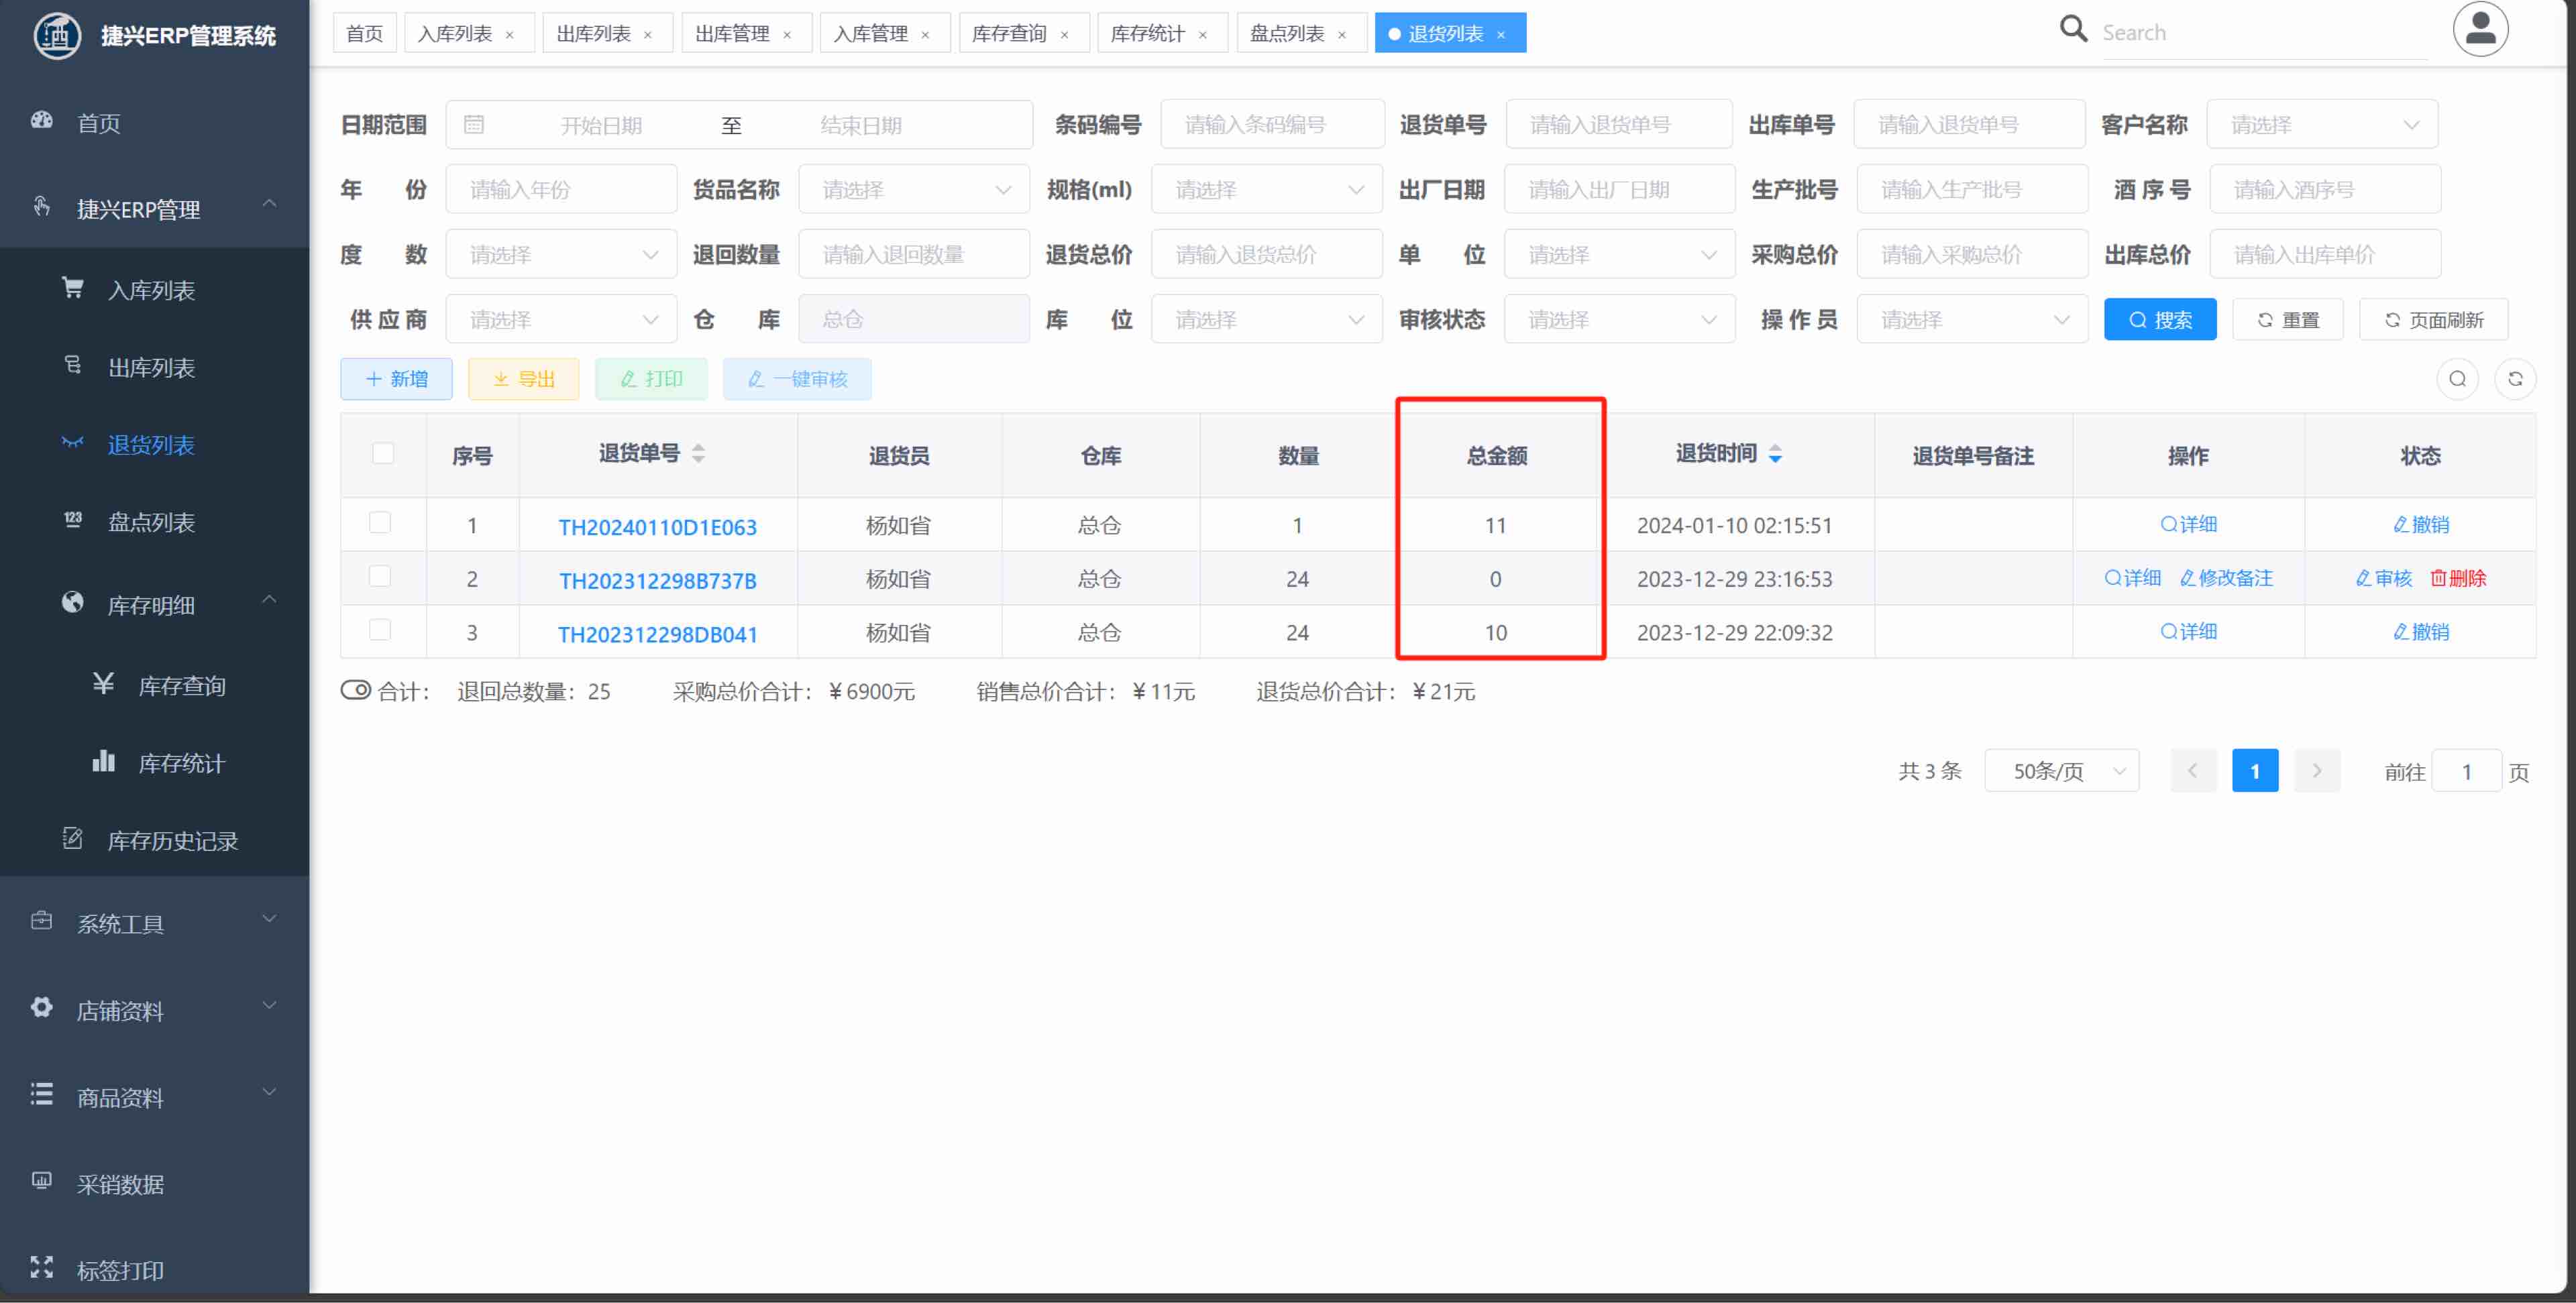Click 详细 for order TH20240110D1E063
This screenshot has width=2576, height=1303.
(x=2189, y=524)
